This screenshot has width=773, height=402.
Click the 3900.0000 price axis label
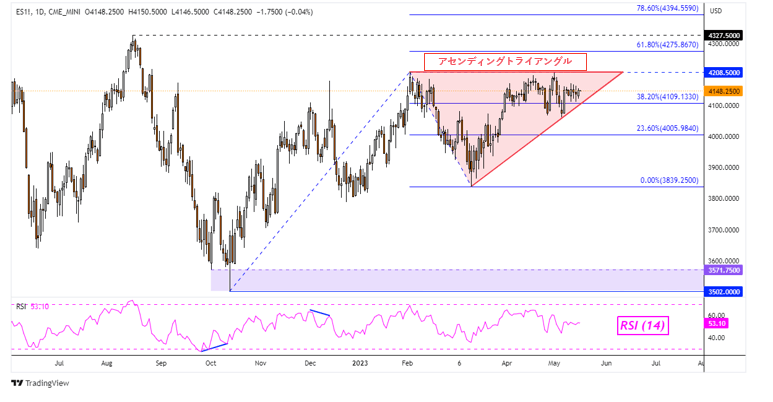tap(724, 168)
